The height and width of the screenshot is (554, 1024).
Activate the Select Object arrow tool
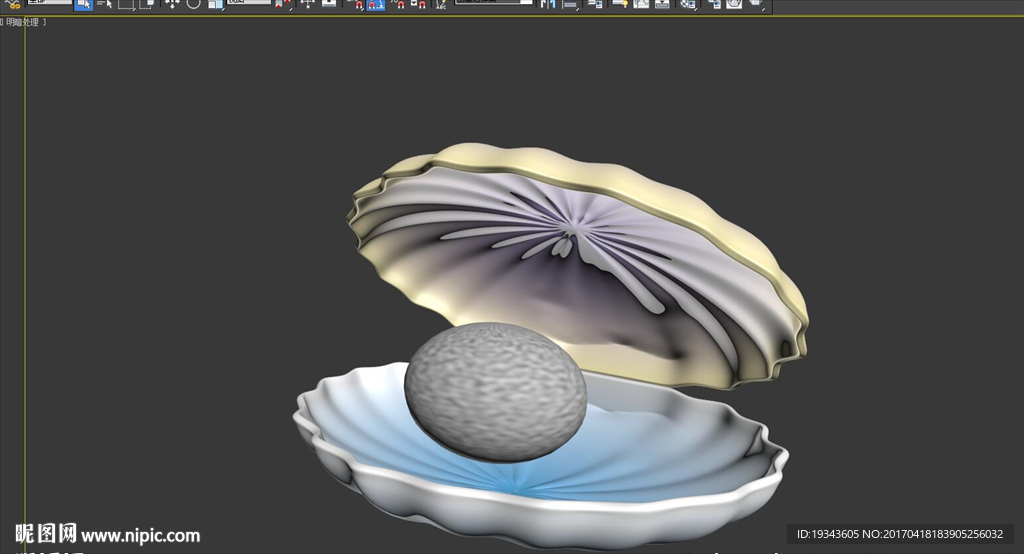point(84,4)
